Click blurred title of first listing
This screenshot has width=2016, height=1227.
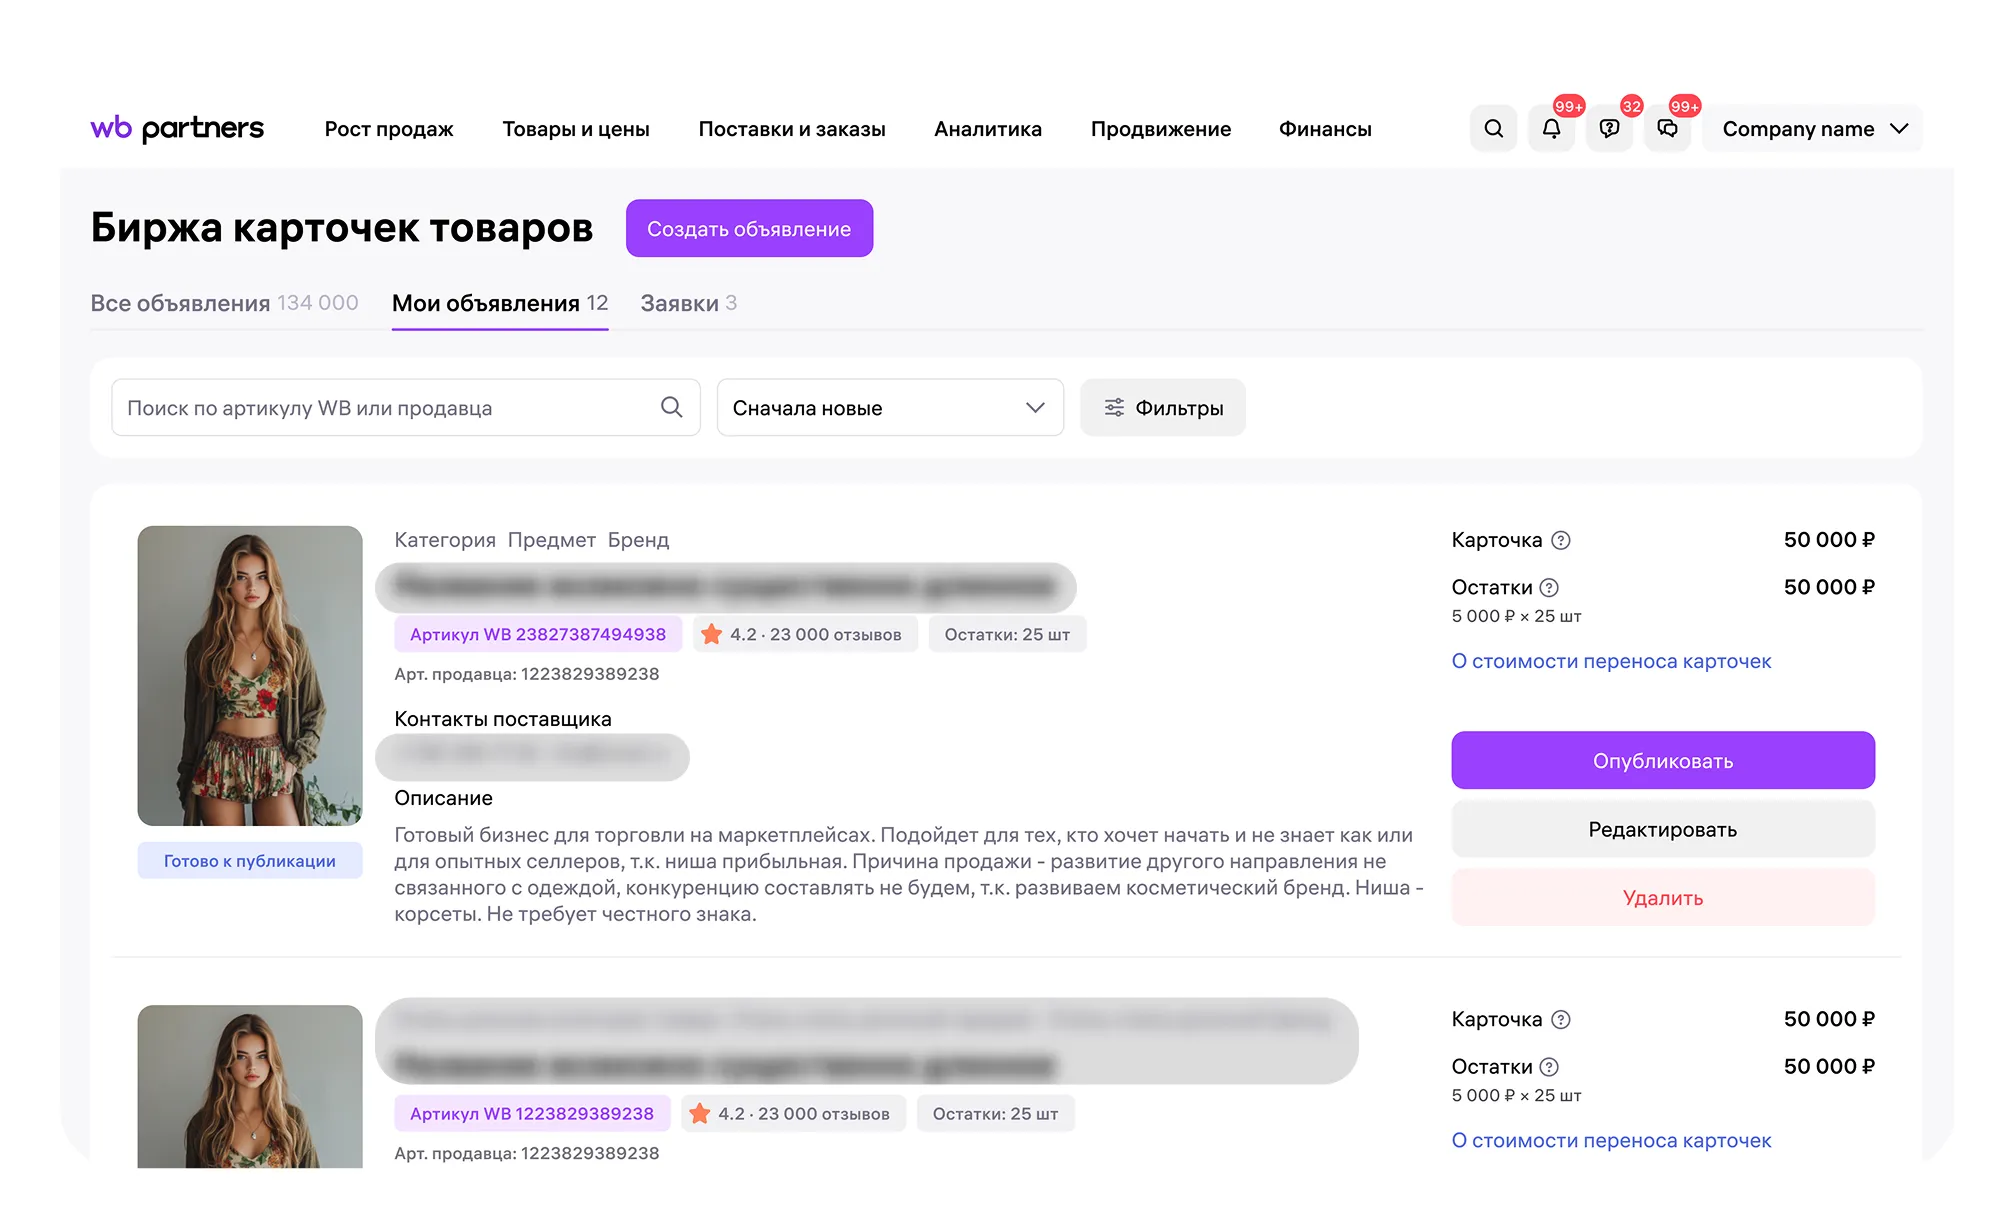click(726, 587)
